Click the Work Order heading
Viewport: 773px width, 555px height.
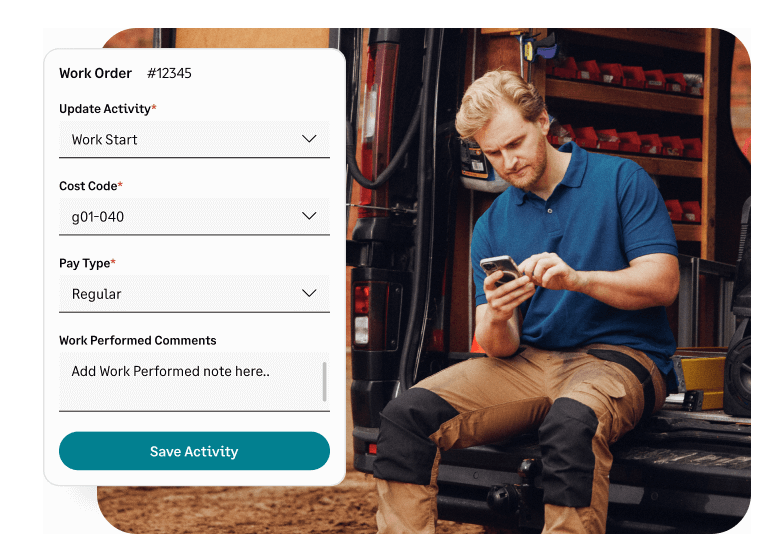(x=95, y=73)
